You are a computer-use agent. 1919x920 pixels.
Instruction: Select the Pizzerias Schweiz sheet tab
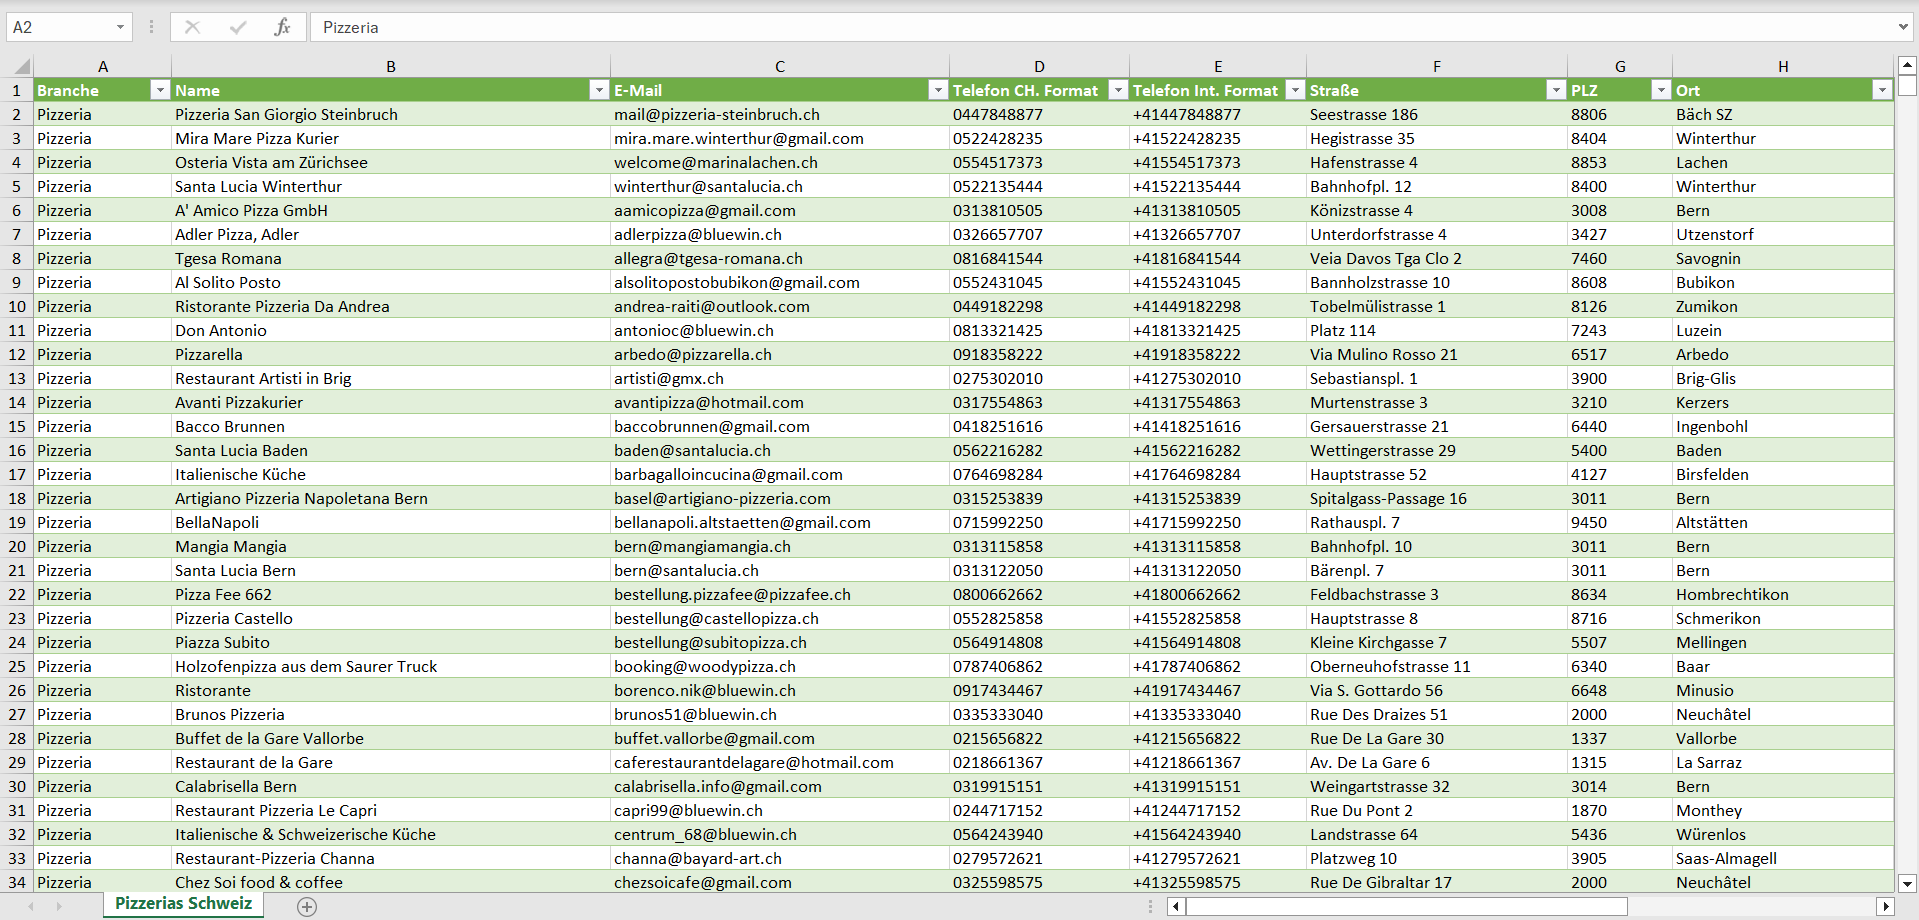(184, 904)
